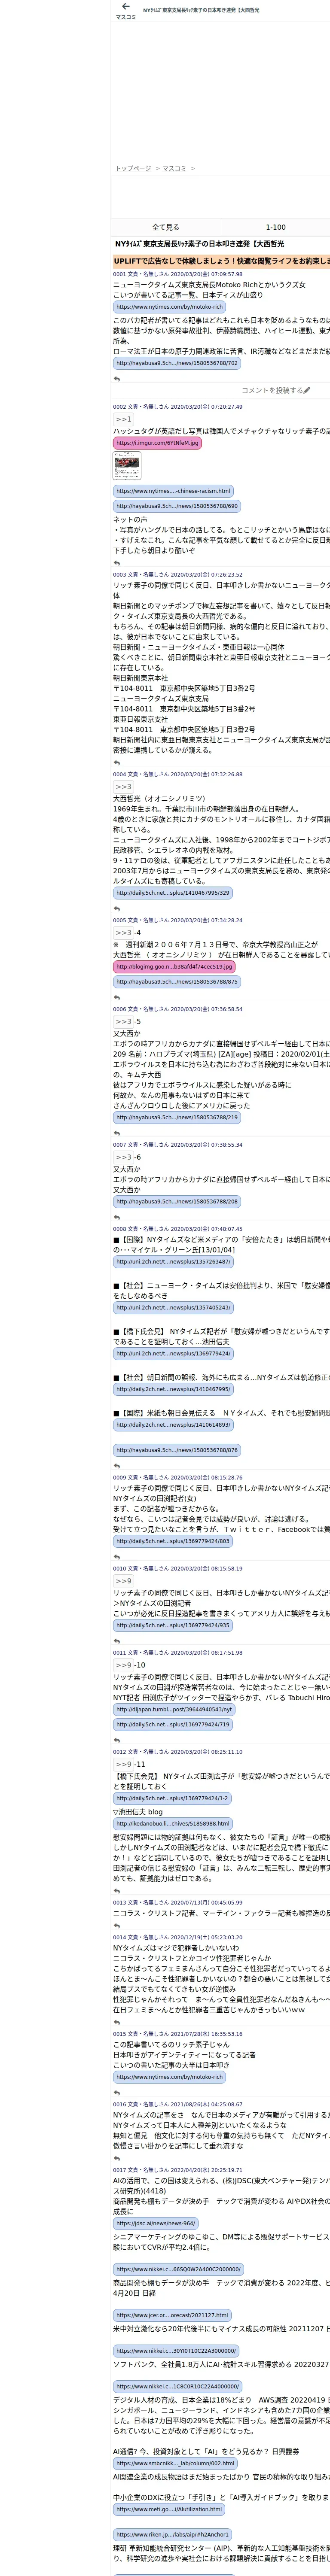
Task: Open the blogimg.goo.ne.jp image link
Action: [174, 967]
